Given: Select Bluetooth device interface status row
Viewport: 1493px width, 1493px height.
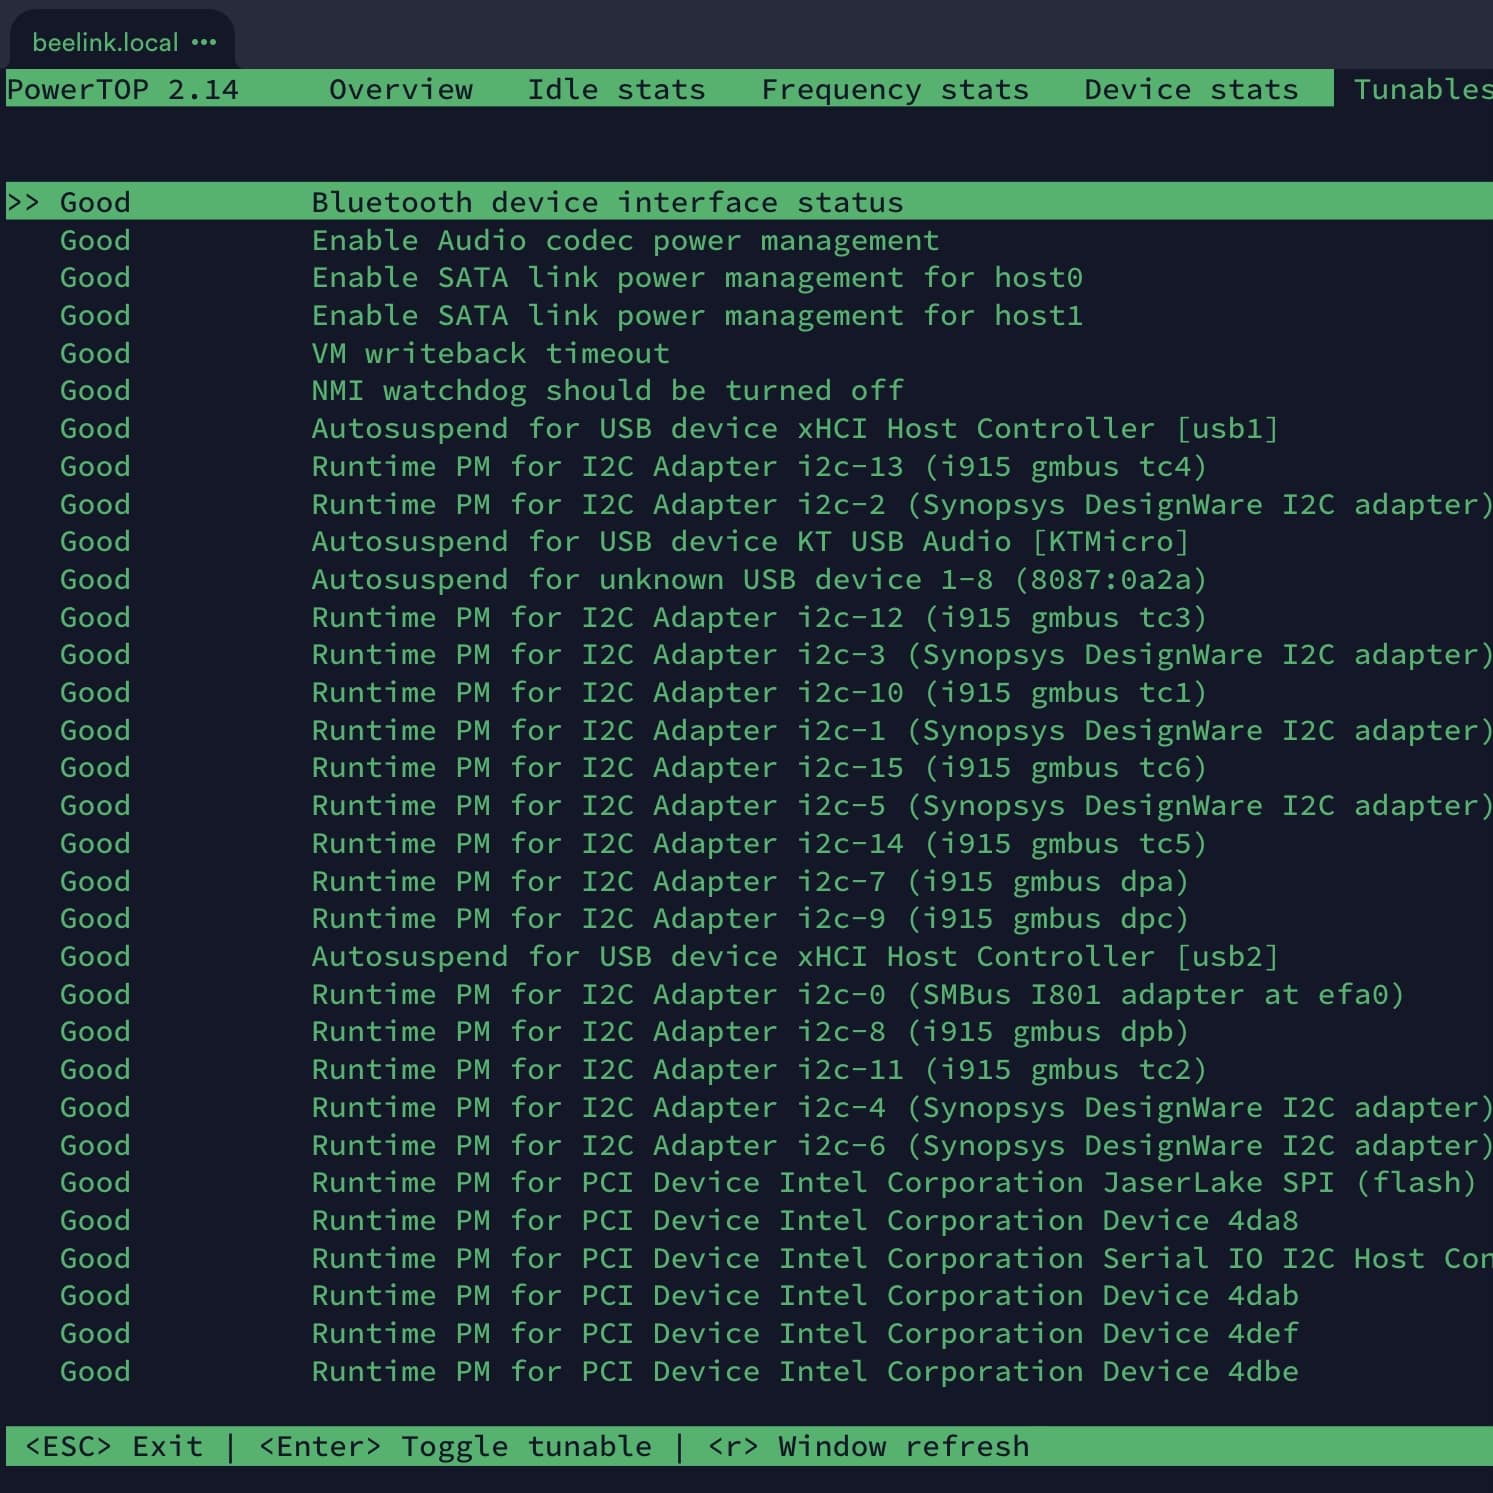Looking at the screenshot, I should point(749,201).
